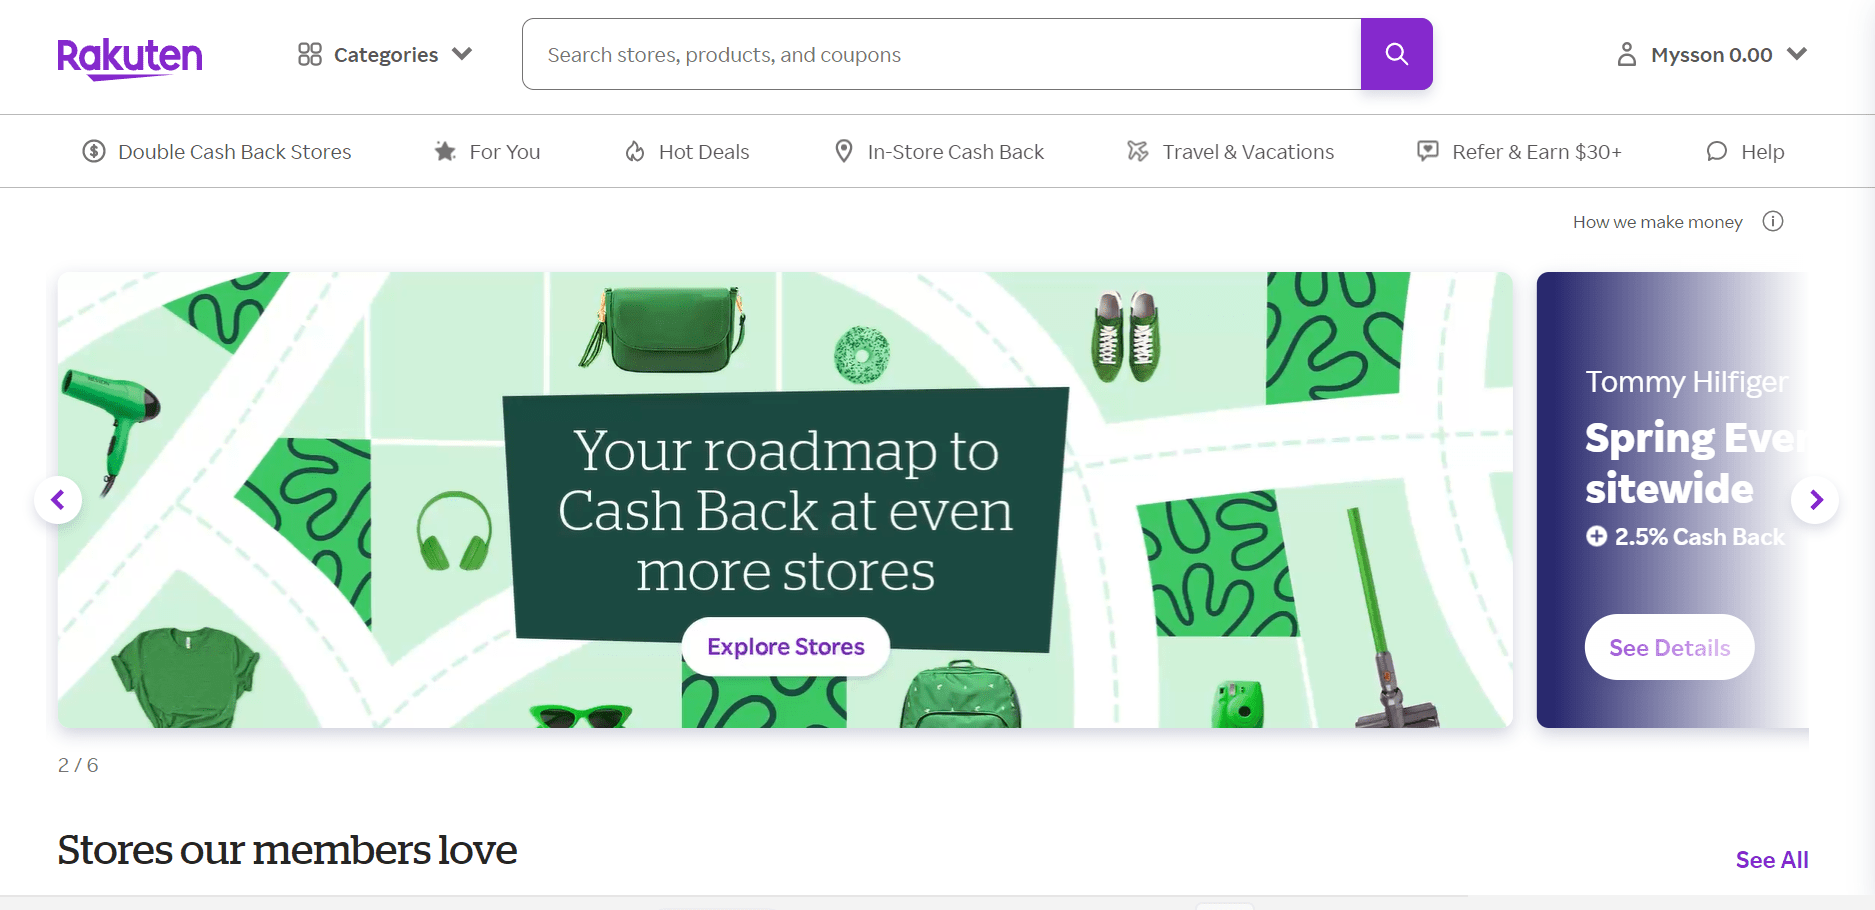Click See Details on the Tommy Hilfiger card

coord(1669,647)
